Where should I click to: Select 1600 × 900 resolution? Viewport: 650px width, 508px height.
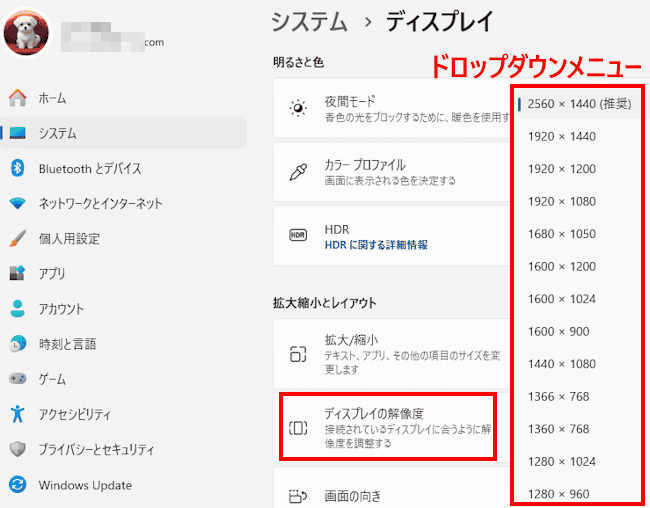558,331
